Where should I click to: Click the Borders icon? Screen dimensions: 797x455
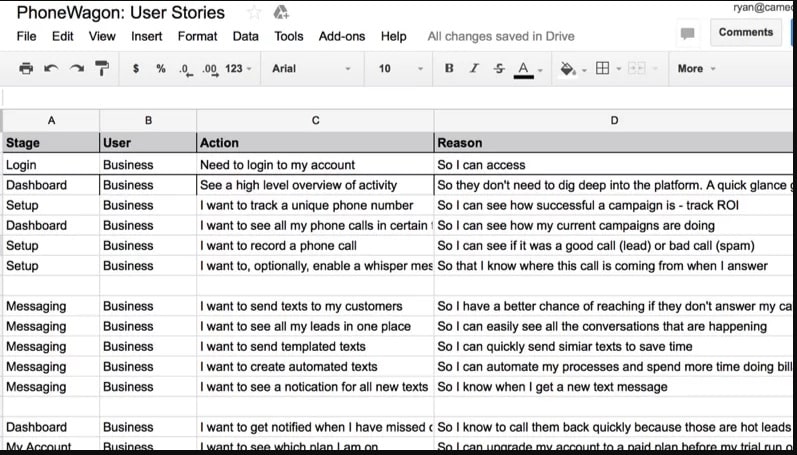coord(602,68)
